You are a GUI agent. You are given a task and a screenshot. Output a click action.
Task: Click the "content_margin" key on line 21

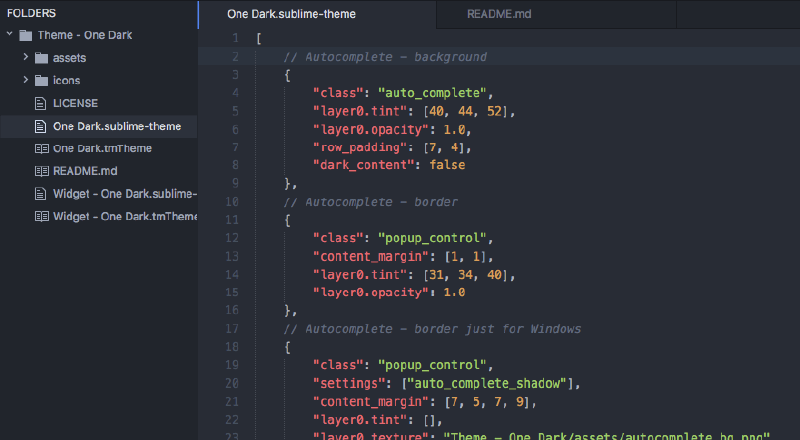(371, 402)
